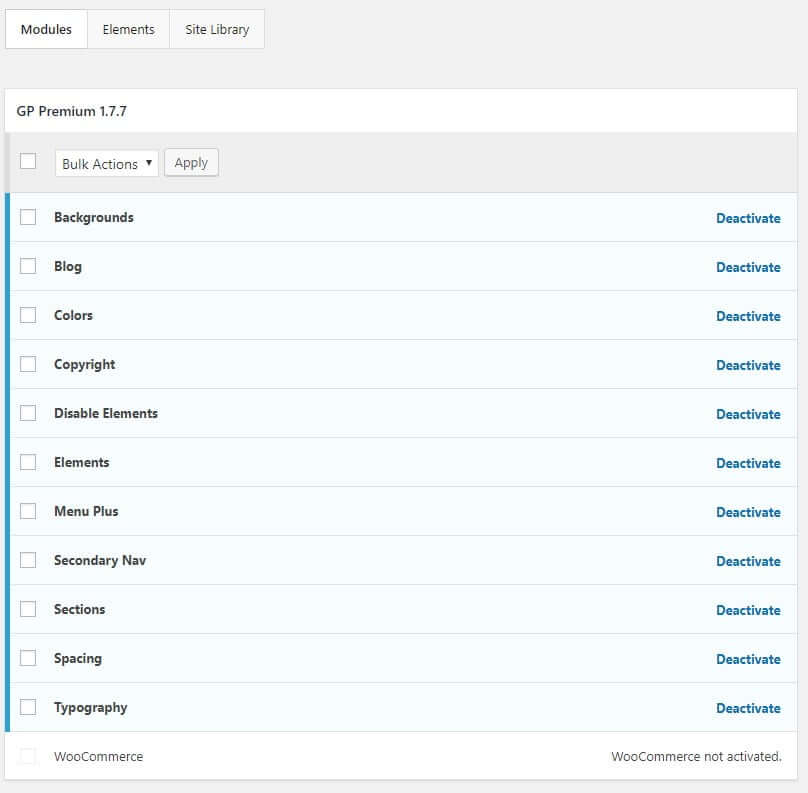The image size is (808, 793).
Task: Click the 'WooCommerce not activated.' notice
Action: [x=696, y=756]
